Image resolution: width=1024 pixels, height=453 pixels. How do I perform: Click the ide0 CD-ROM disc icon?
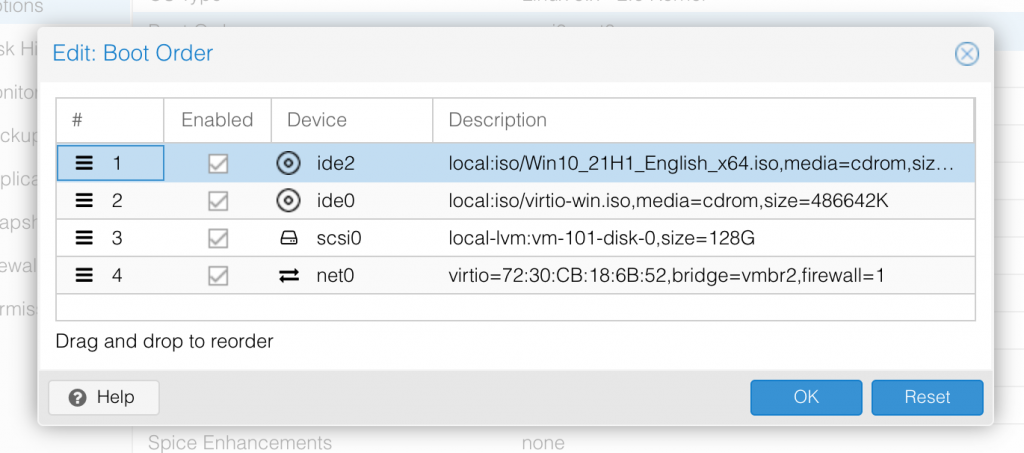(288, 201)
